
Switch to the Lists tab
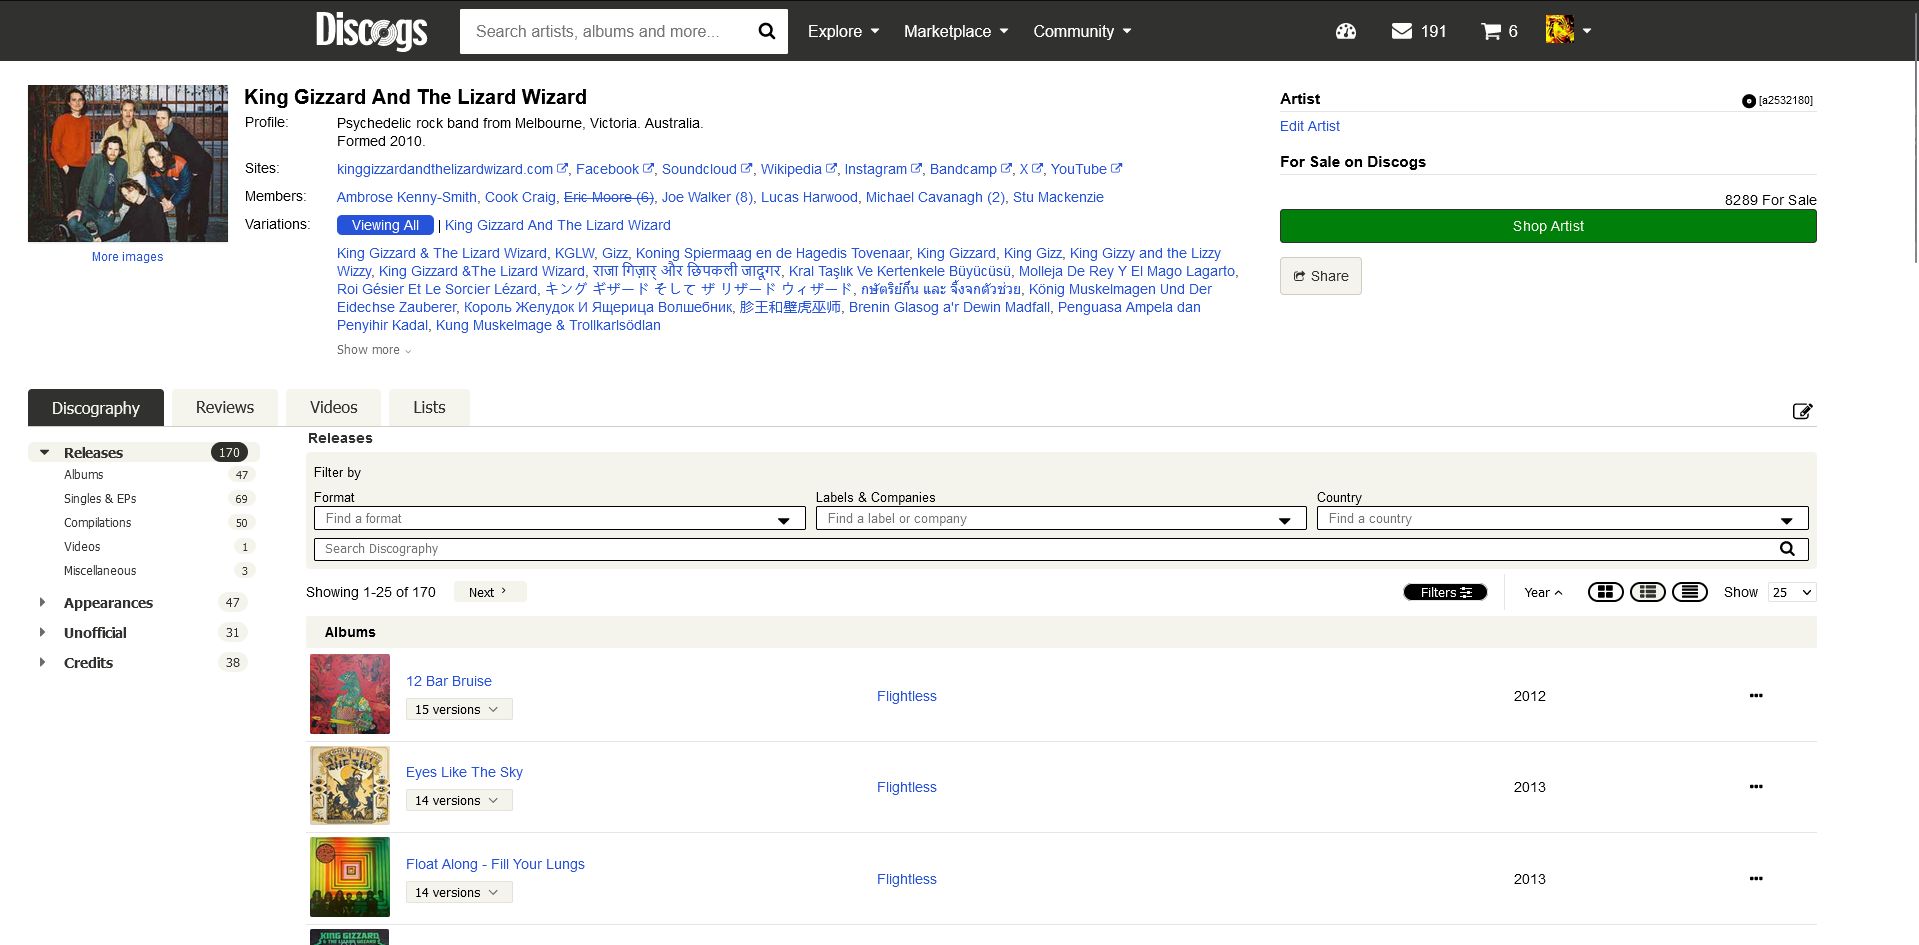pyautogui.click(x=429, y=407)
